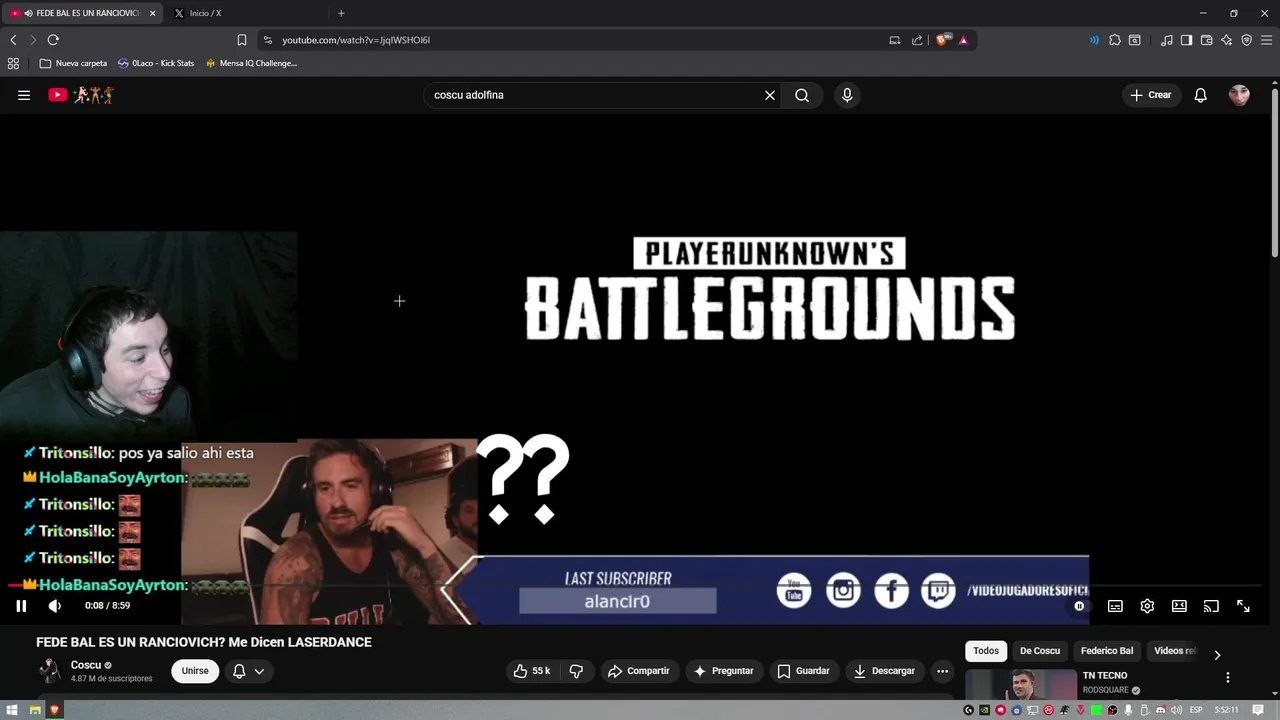Open the Mensa IQ Challenge bookmark
1280x720 pixels.
251,63
